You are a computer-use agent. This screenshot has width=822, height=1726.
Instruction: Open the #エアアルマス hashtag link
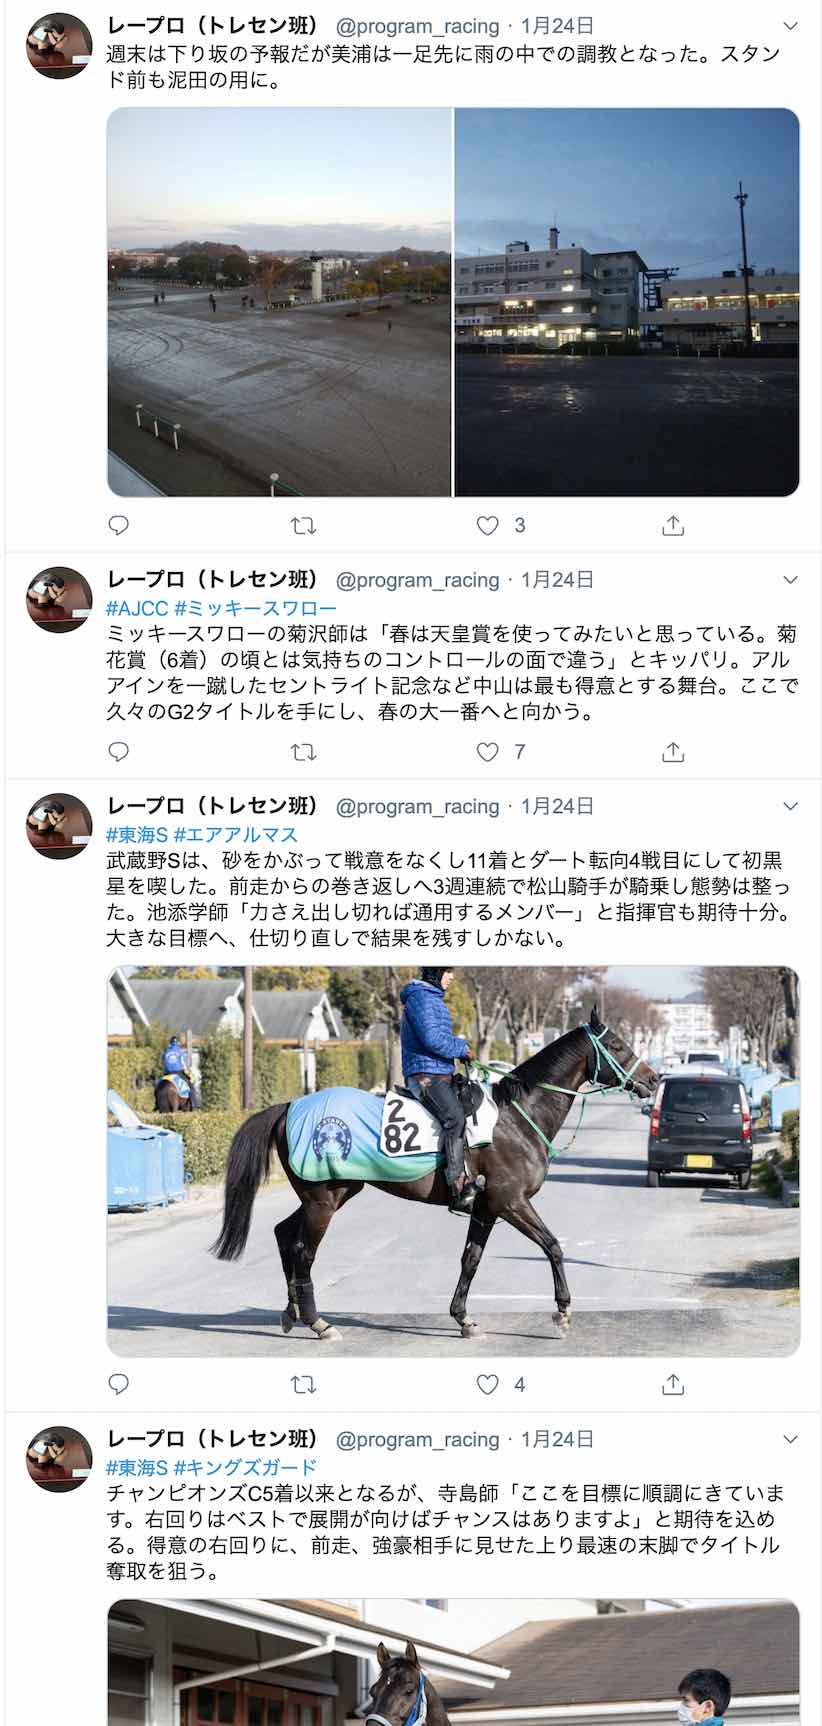tap(235, 834)
